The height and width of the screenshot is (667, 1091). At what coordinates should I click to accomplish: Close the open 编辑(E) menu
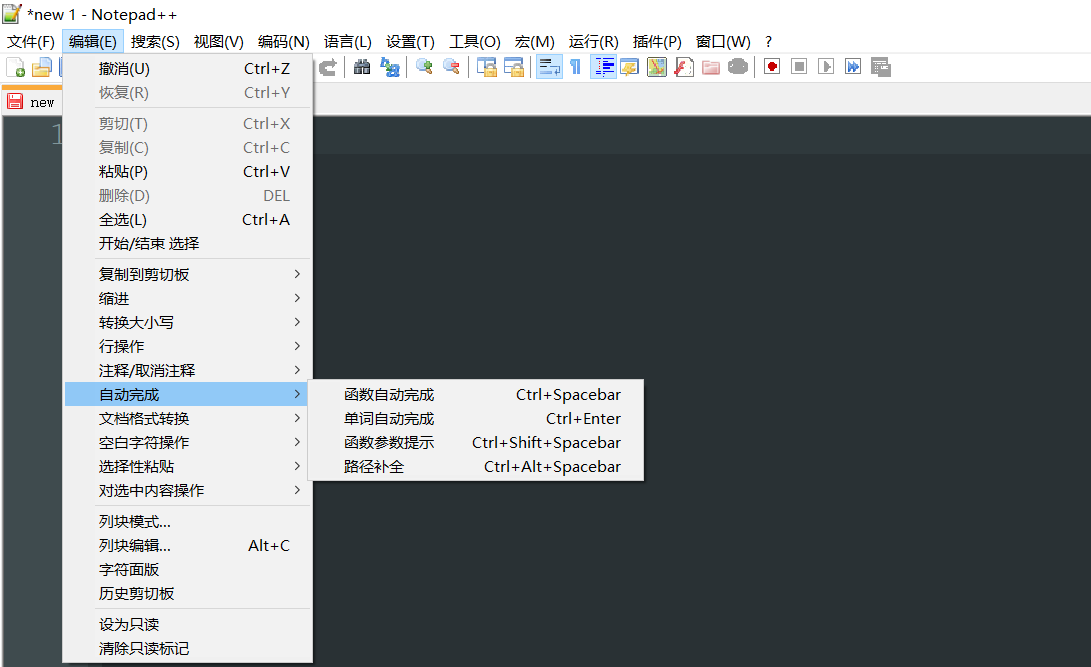(93, 42)
